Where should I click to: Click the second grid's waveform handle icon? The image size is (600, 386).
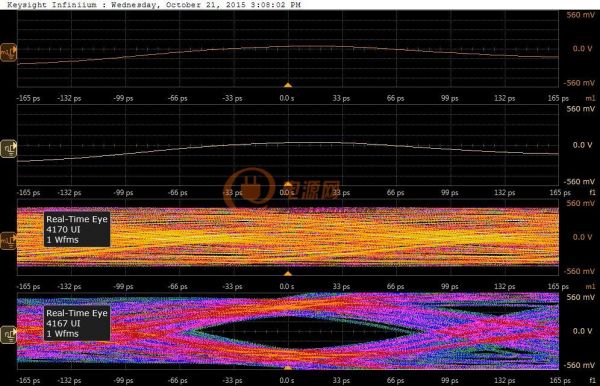(8, 149)
